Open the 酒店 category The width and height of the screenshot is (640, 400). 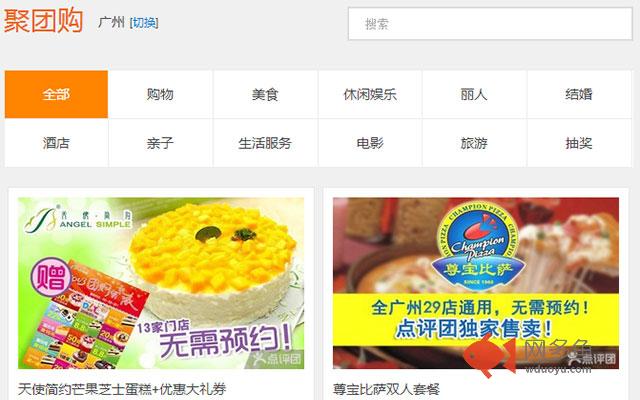click(x=56, y=143)
